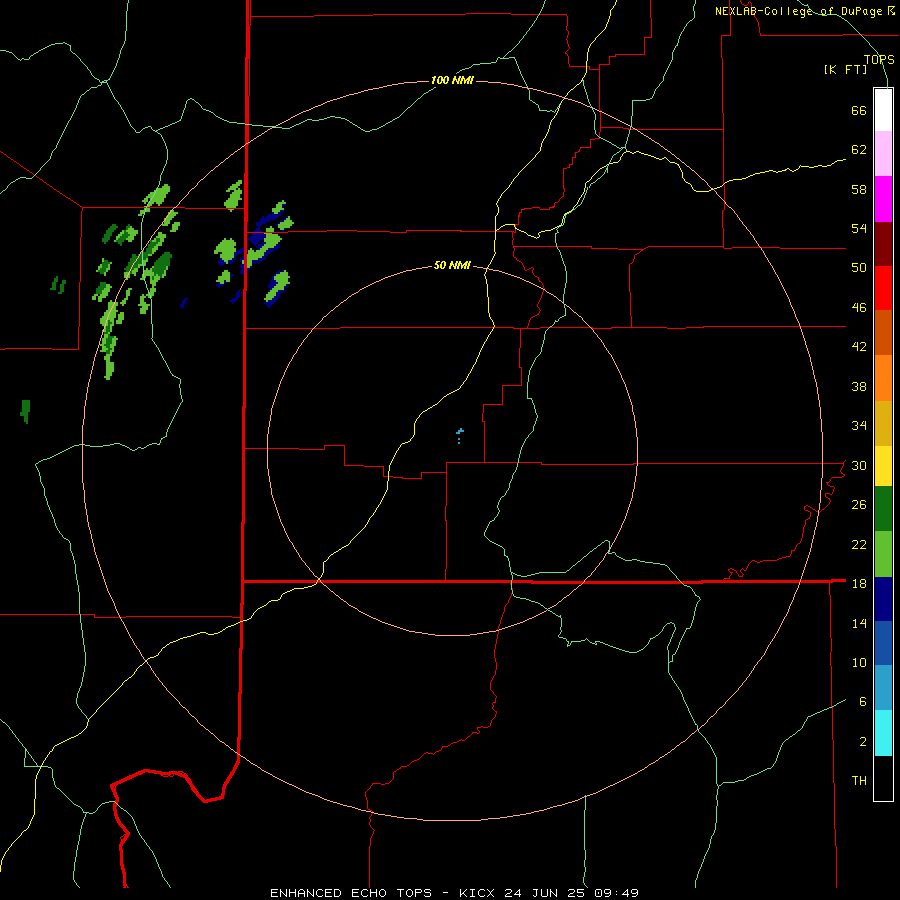Click the '14' legend value
The height and width of the screenshot is (900, 900).
point(859,623)
